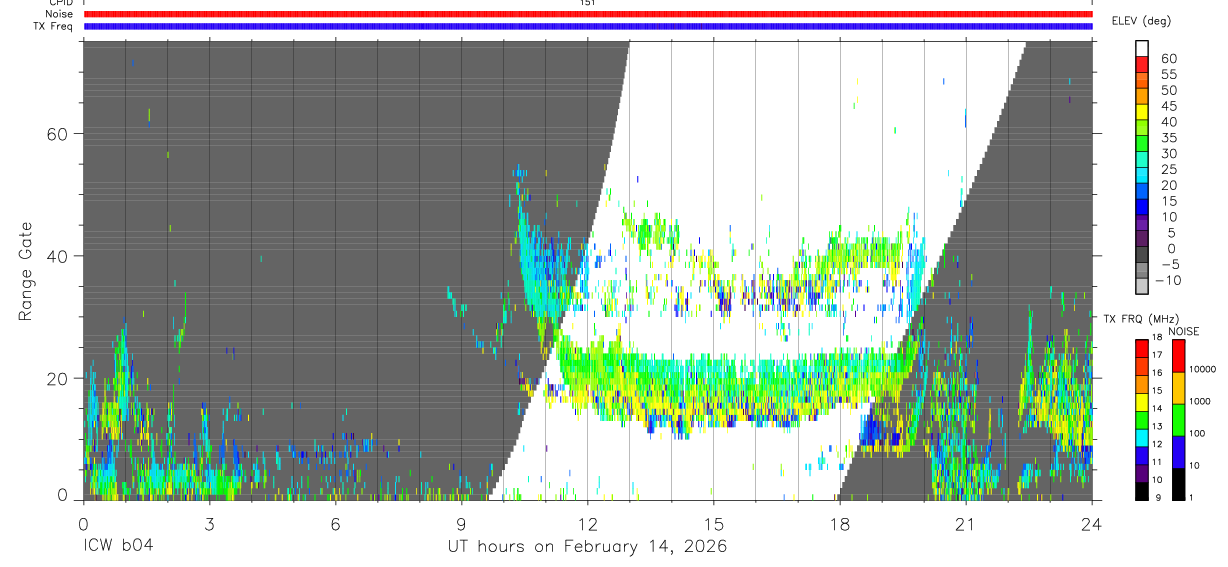The width and height of the screenshot is (1228, 567).
Task: Click the '1000' NOISE colorbar label
Action: pyautogui.click(x=1200, y=401)
